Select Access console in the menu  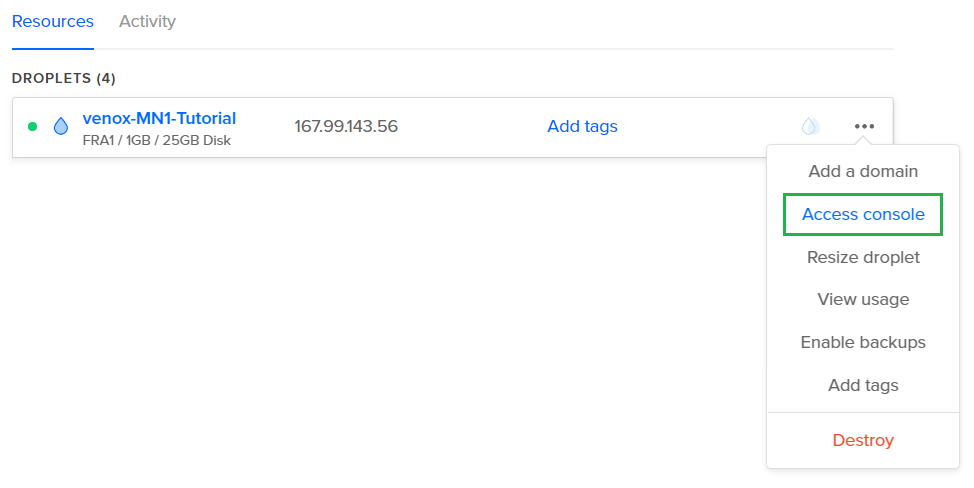pyautogui.click(x=863, y=214)
